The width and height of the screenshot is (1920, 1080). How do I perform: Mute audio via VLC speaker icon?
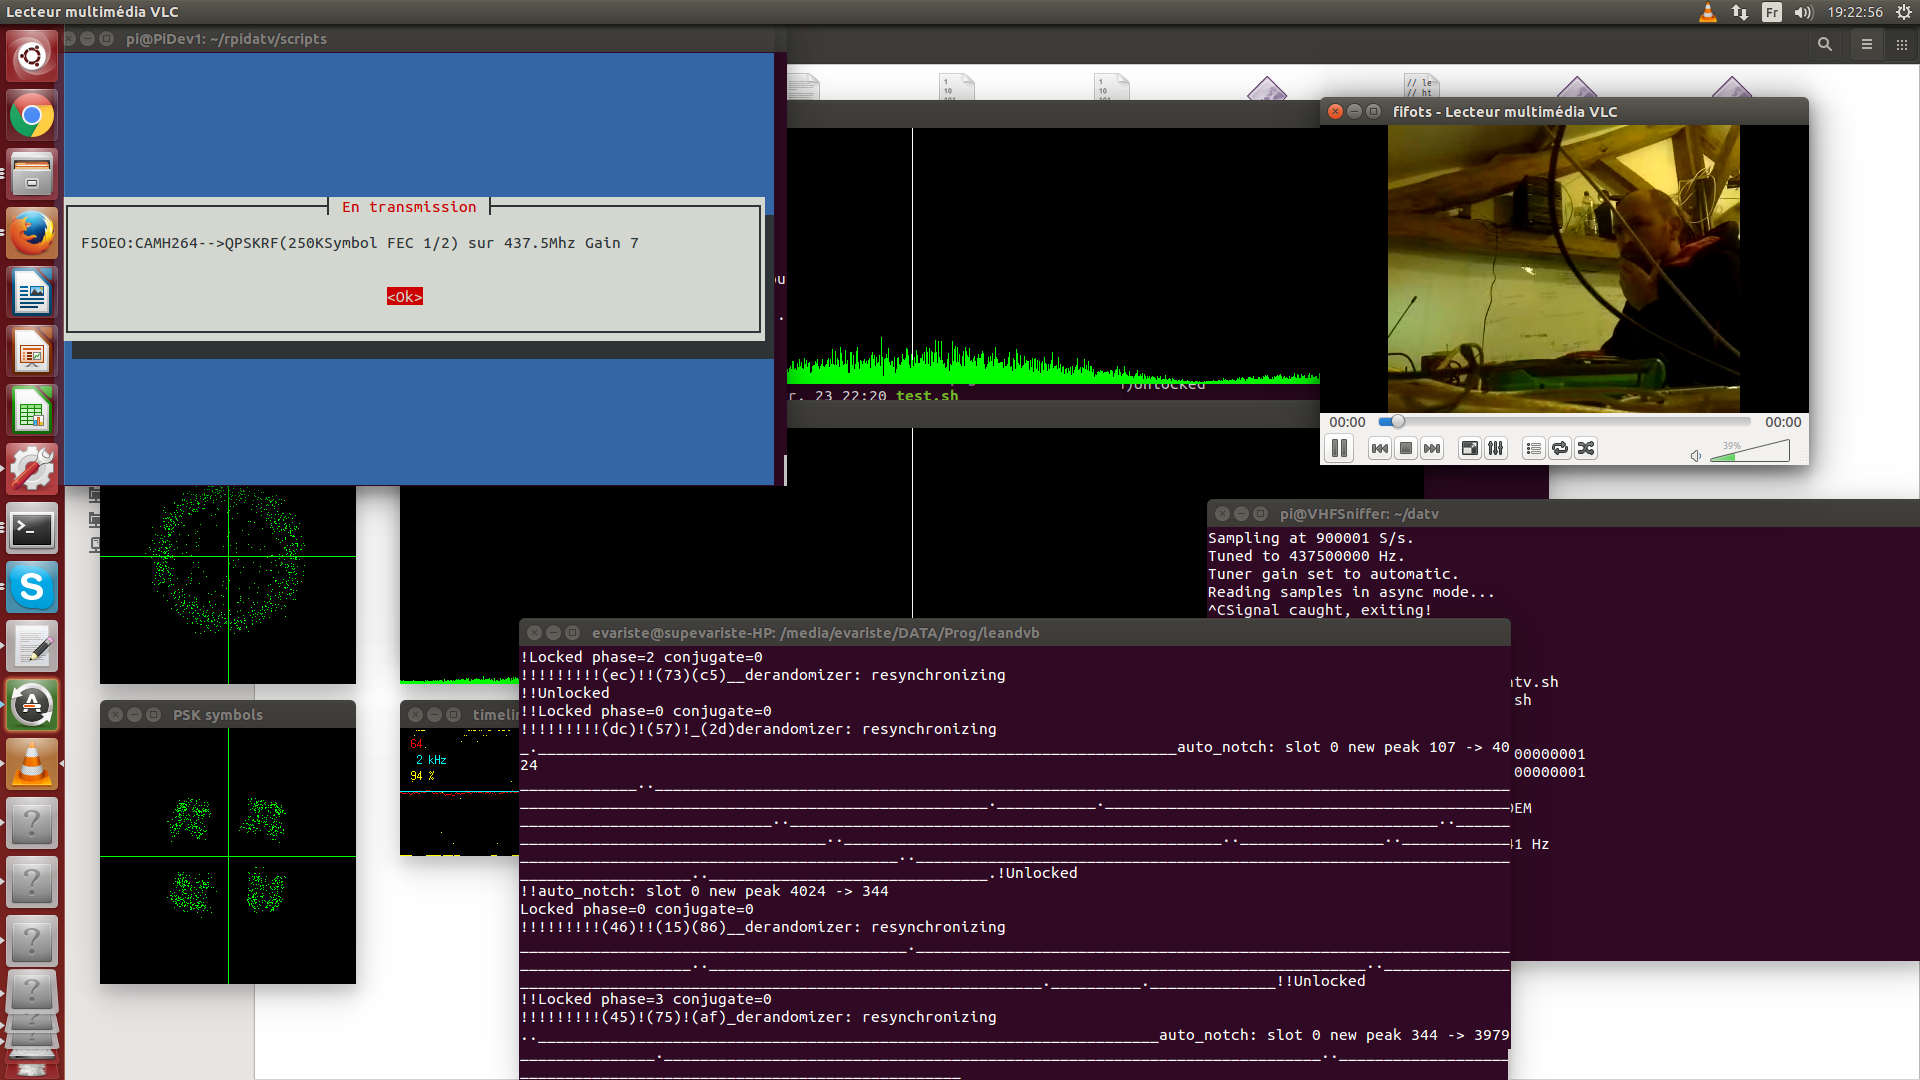(x=1695, y=456)
